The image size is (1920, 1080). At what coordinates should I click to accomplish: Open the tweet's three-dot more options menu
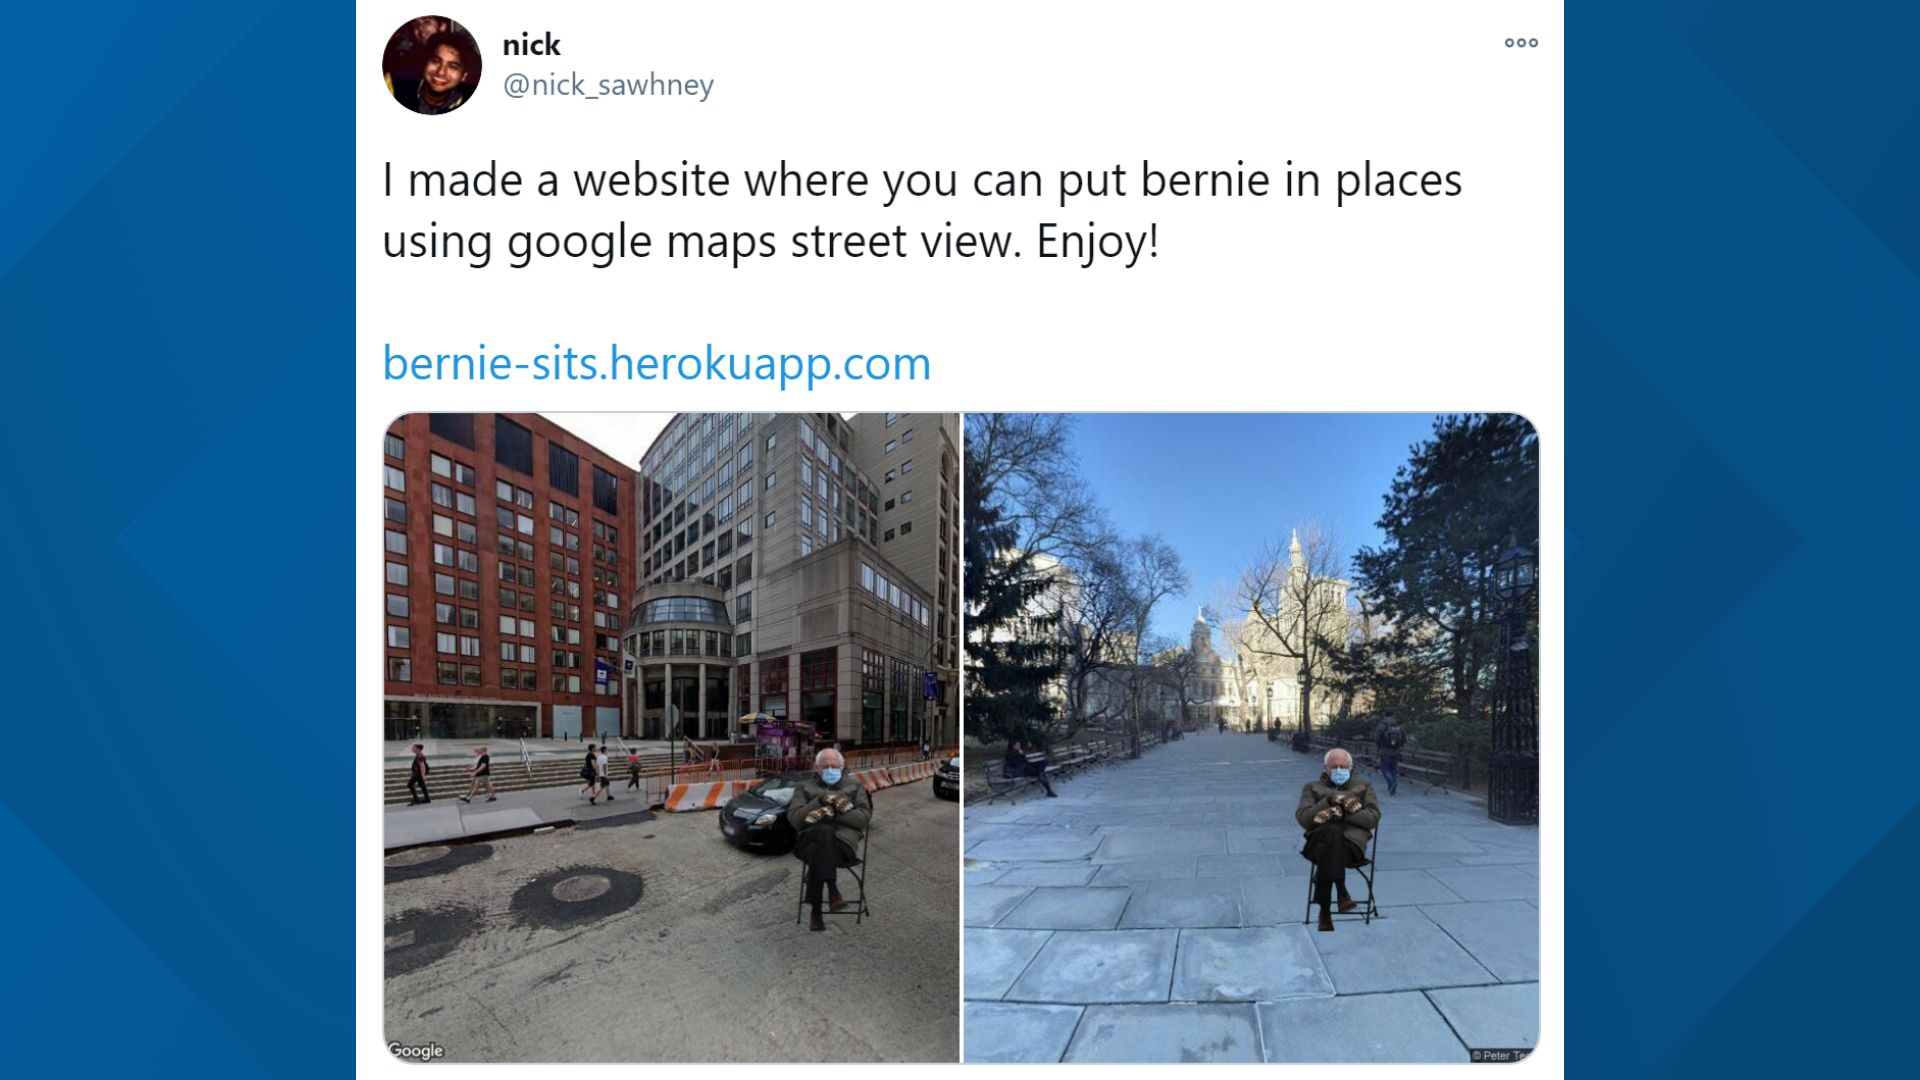pyautogui.click(x=1521, y=43)
